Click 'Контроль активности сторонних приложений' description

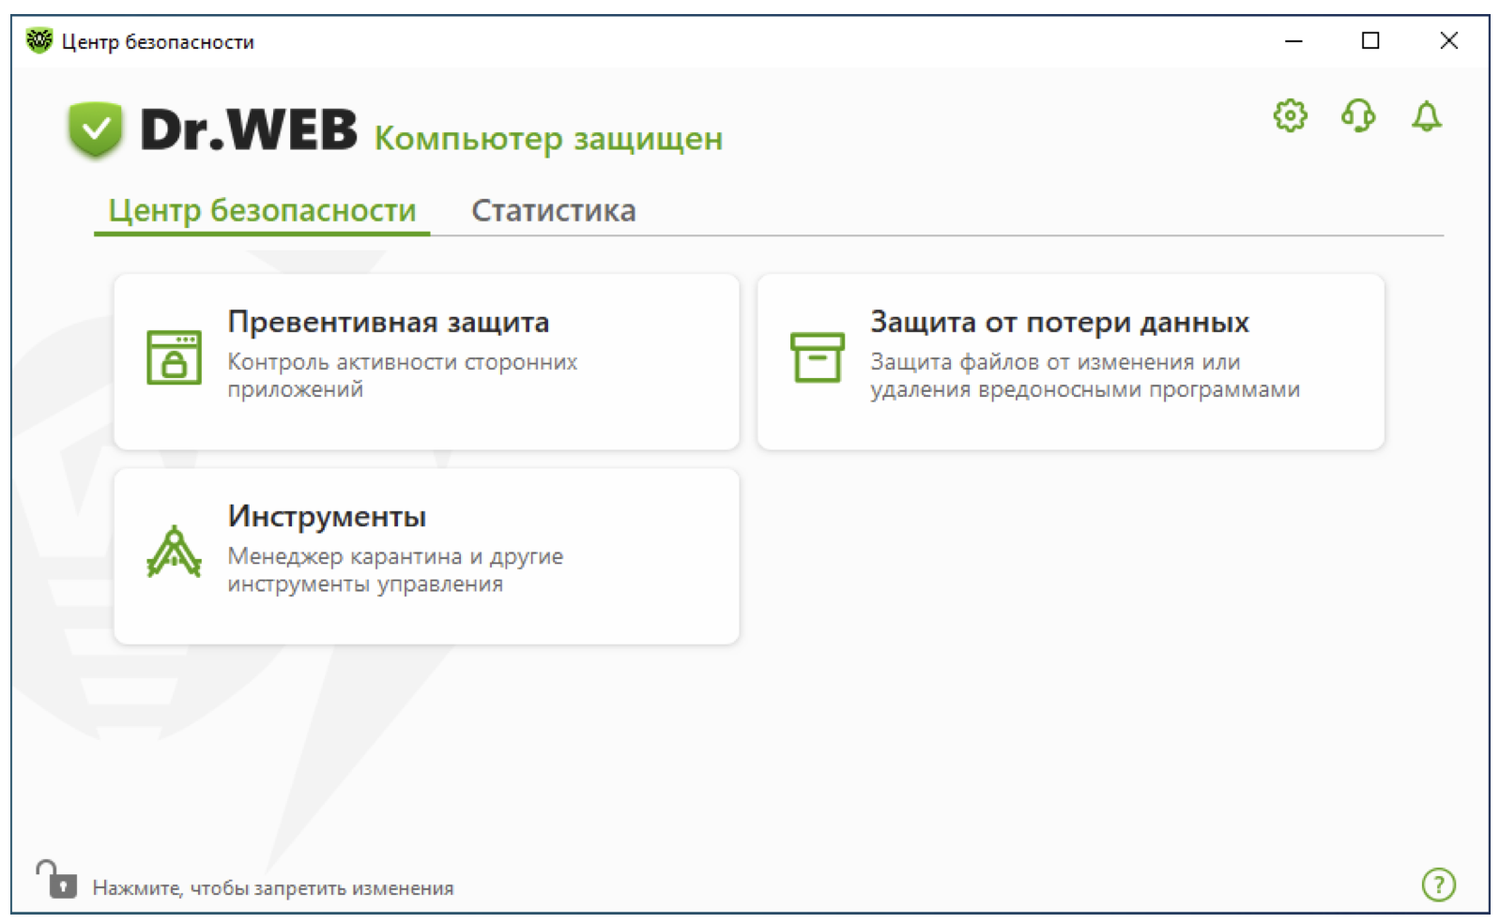pos(402,375)
